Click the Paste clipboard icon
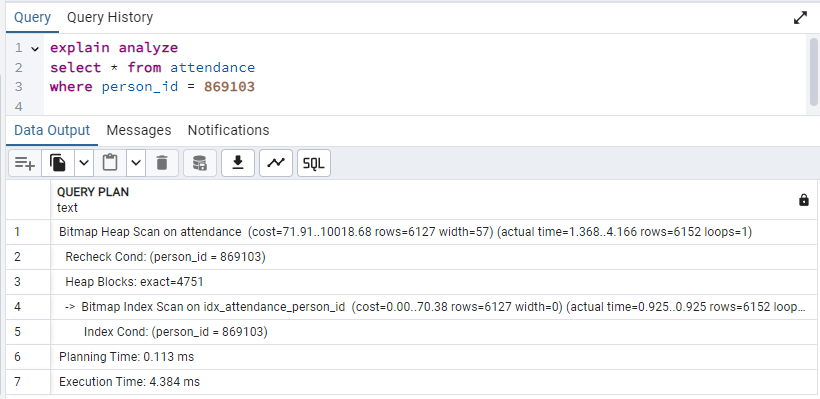The image size is (820, 399). (110, 163)
